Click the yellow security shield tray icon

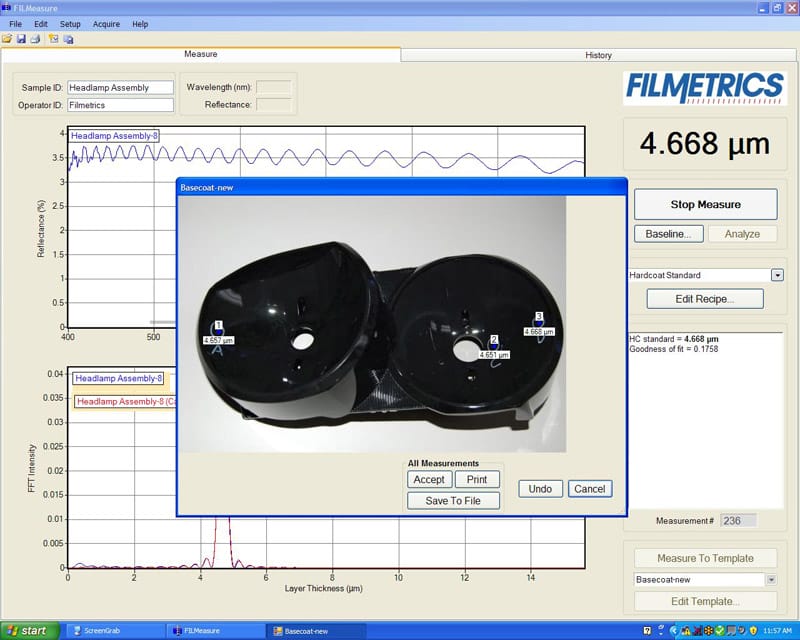[x=752, y=631]
